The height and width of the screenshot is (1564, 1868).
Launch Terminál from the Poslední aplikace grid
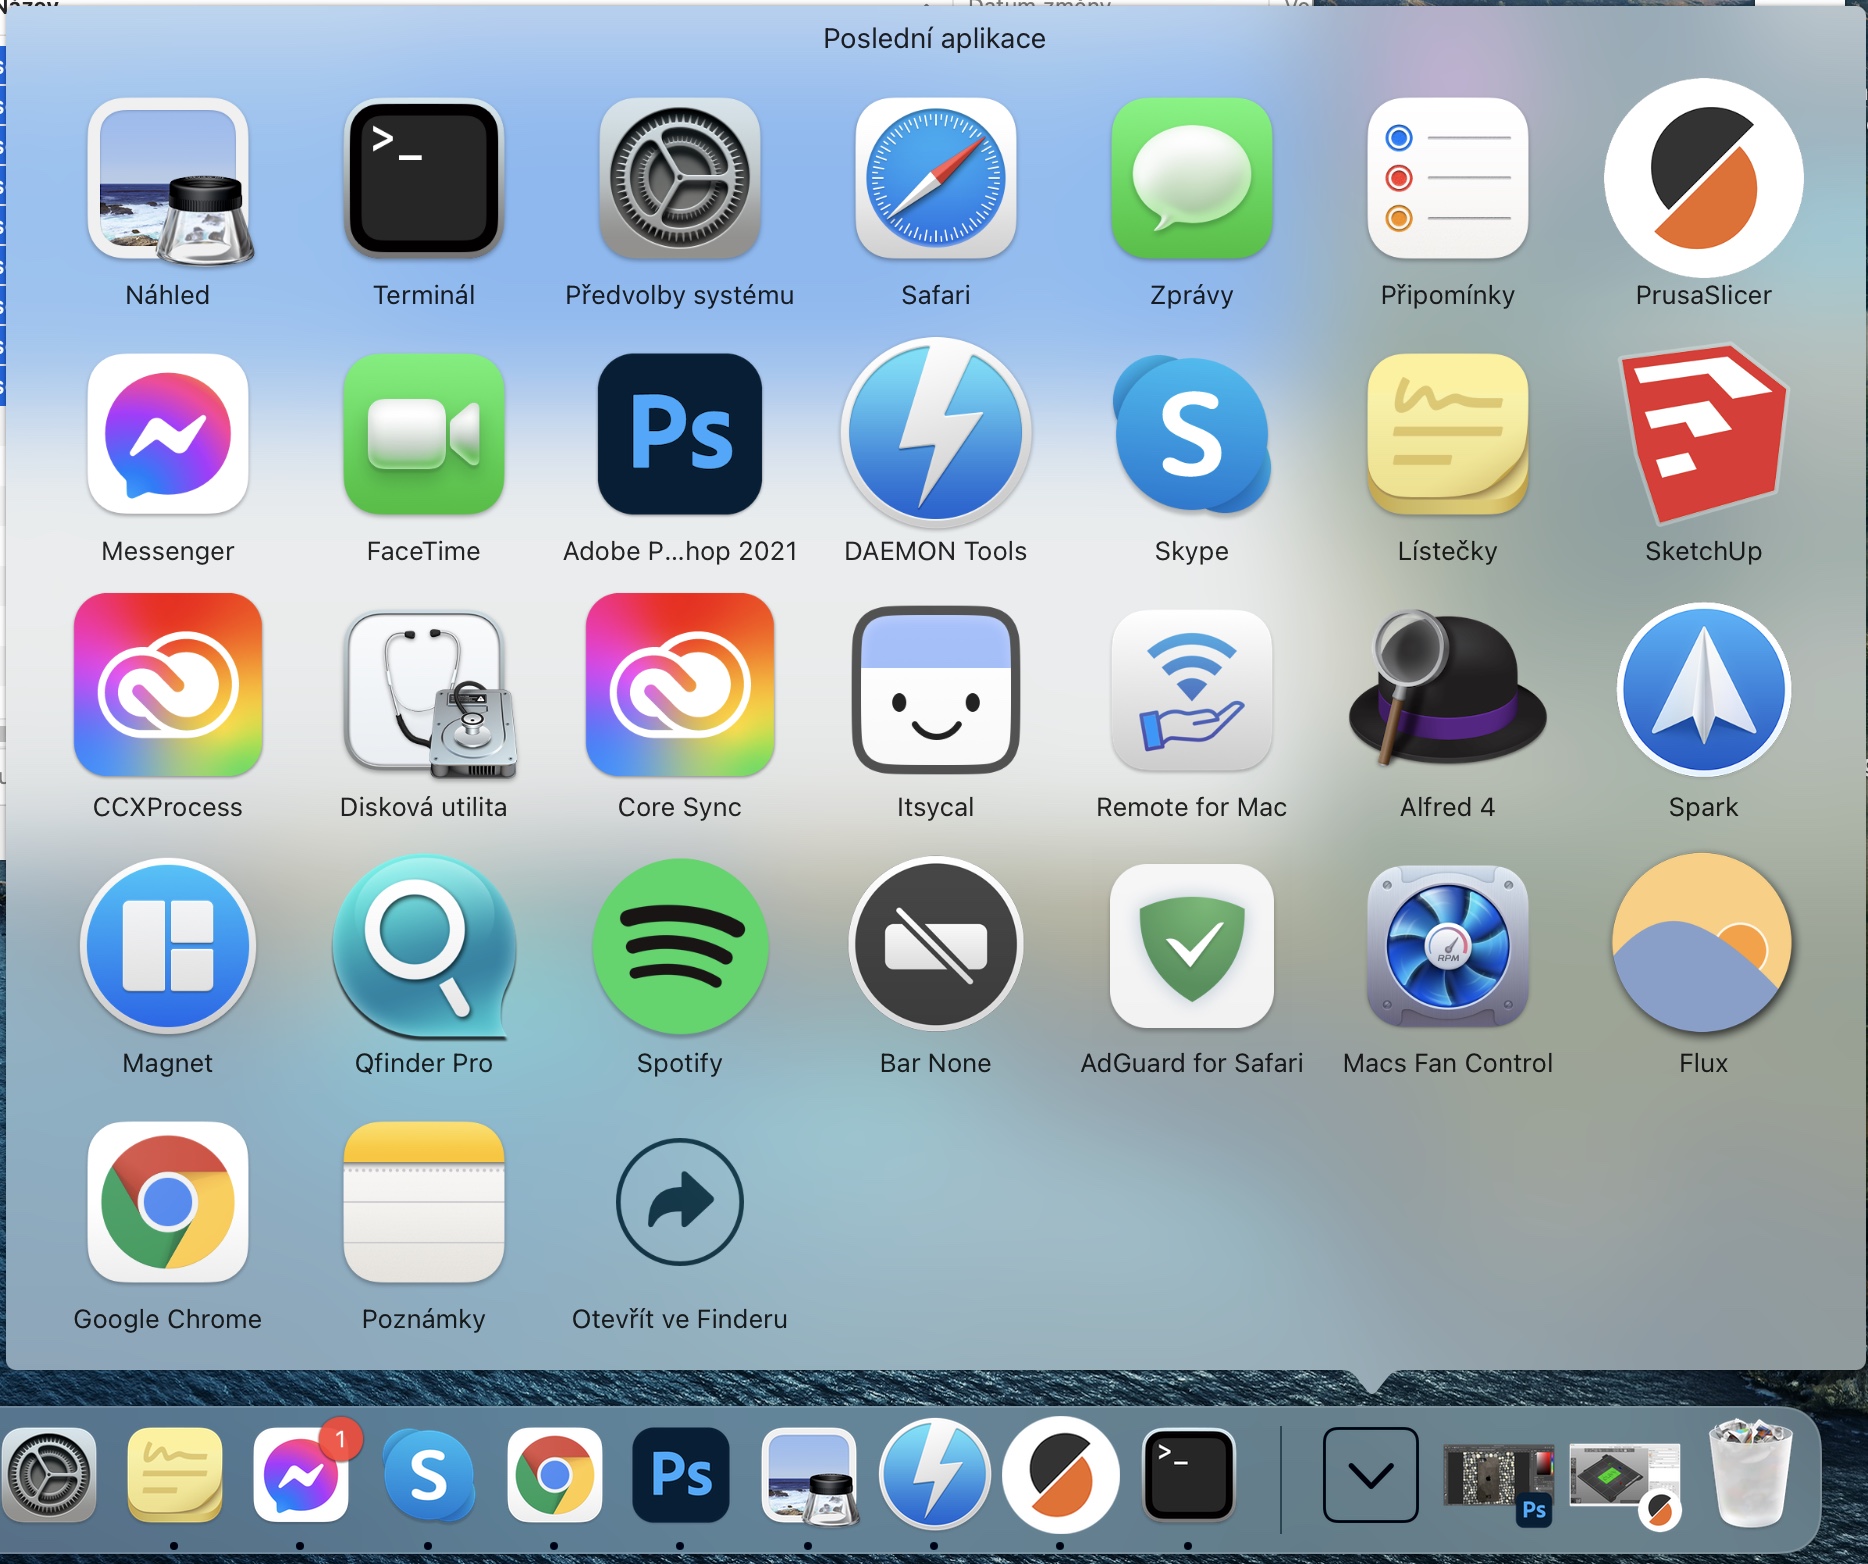(x=424, y=180)
